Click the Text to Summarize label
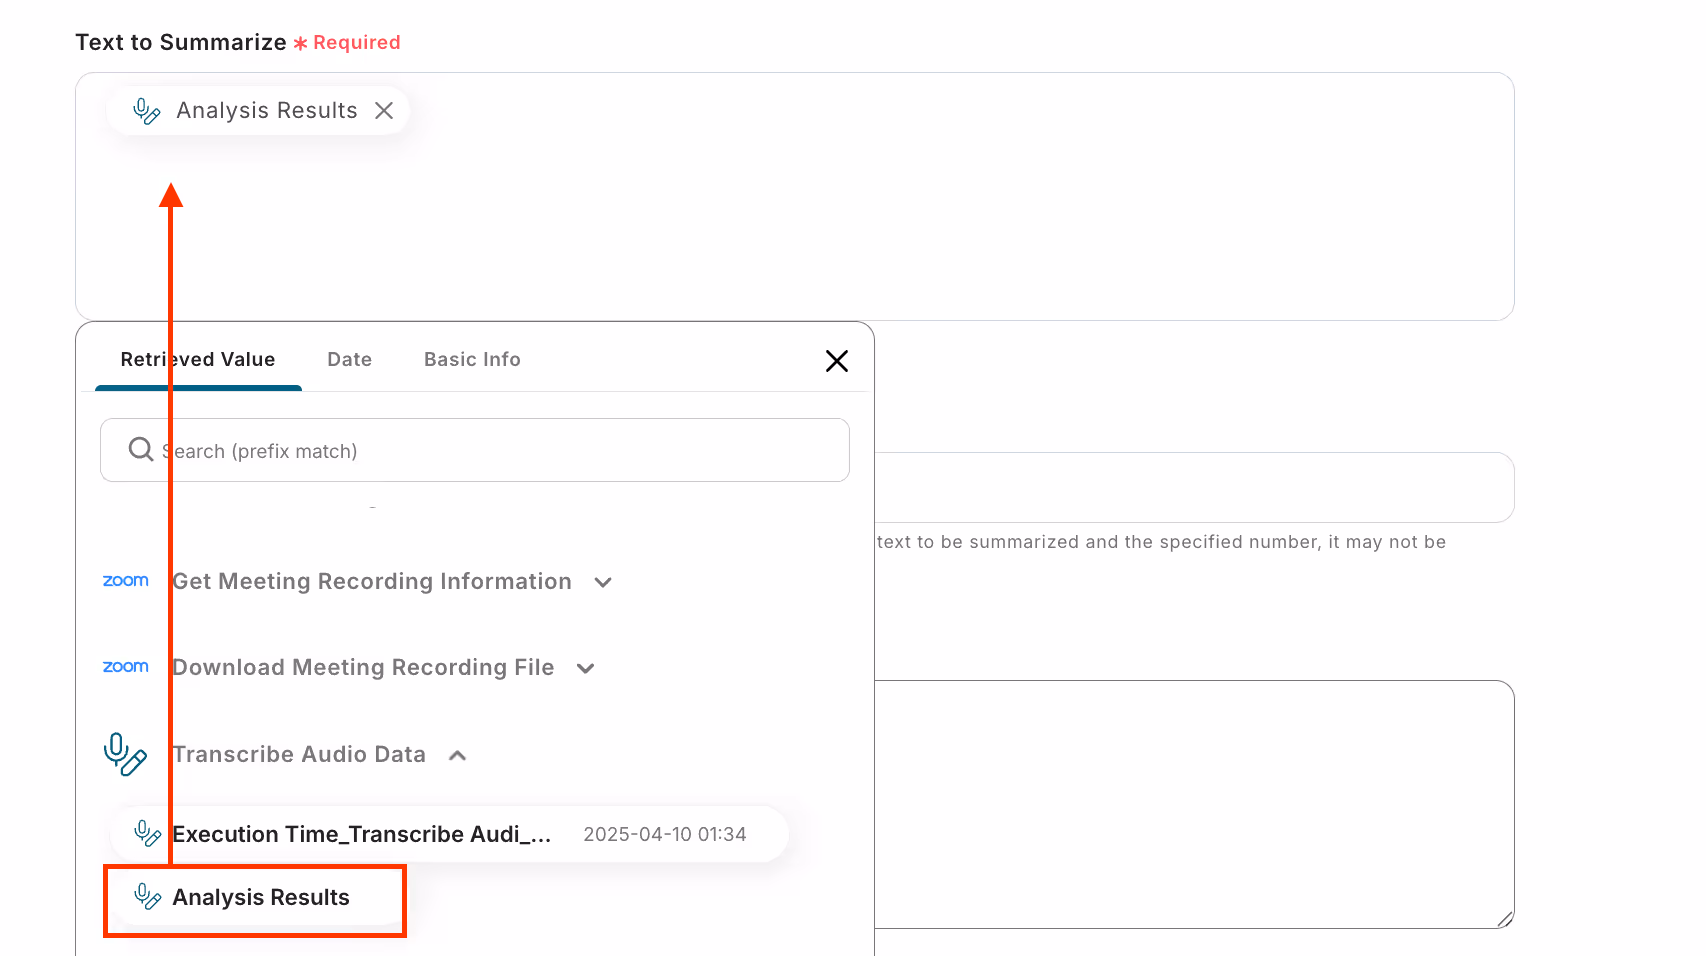The height and width of the screenshot is (956, 1706). point(181,42)
